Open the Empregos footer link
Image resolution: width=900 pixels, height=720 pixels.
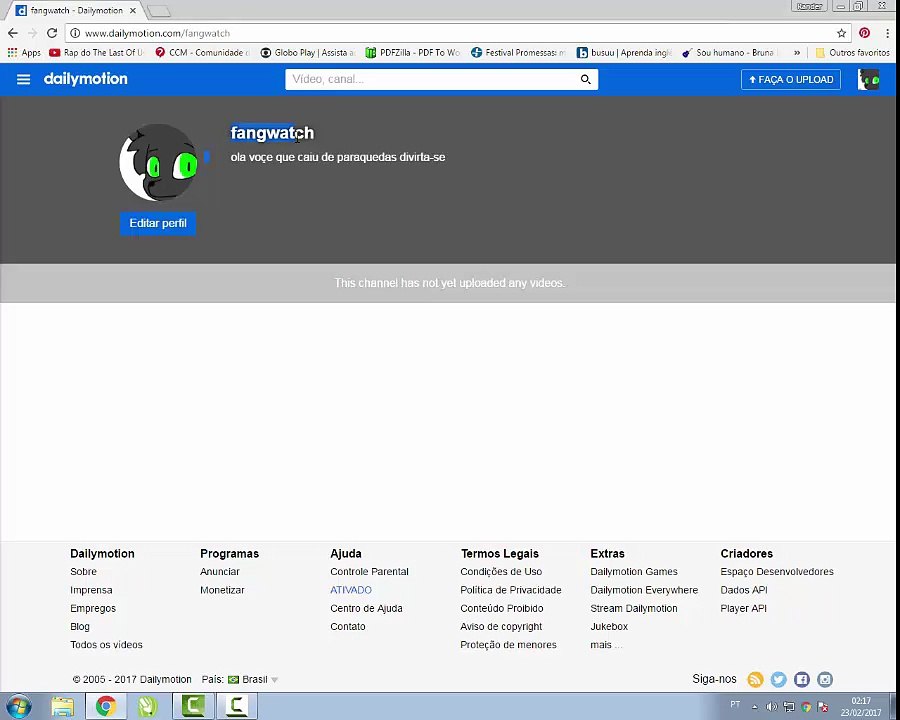(93, 608)
